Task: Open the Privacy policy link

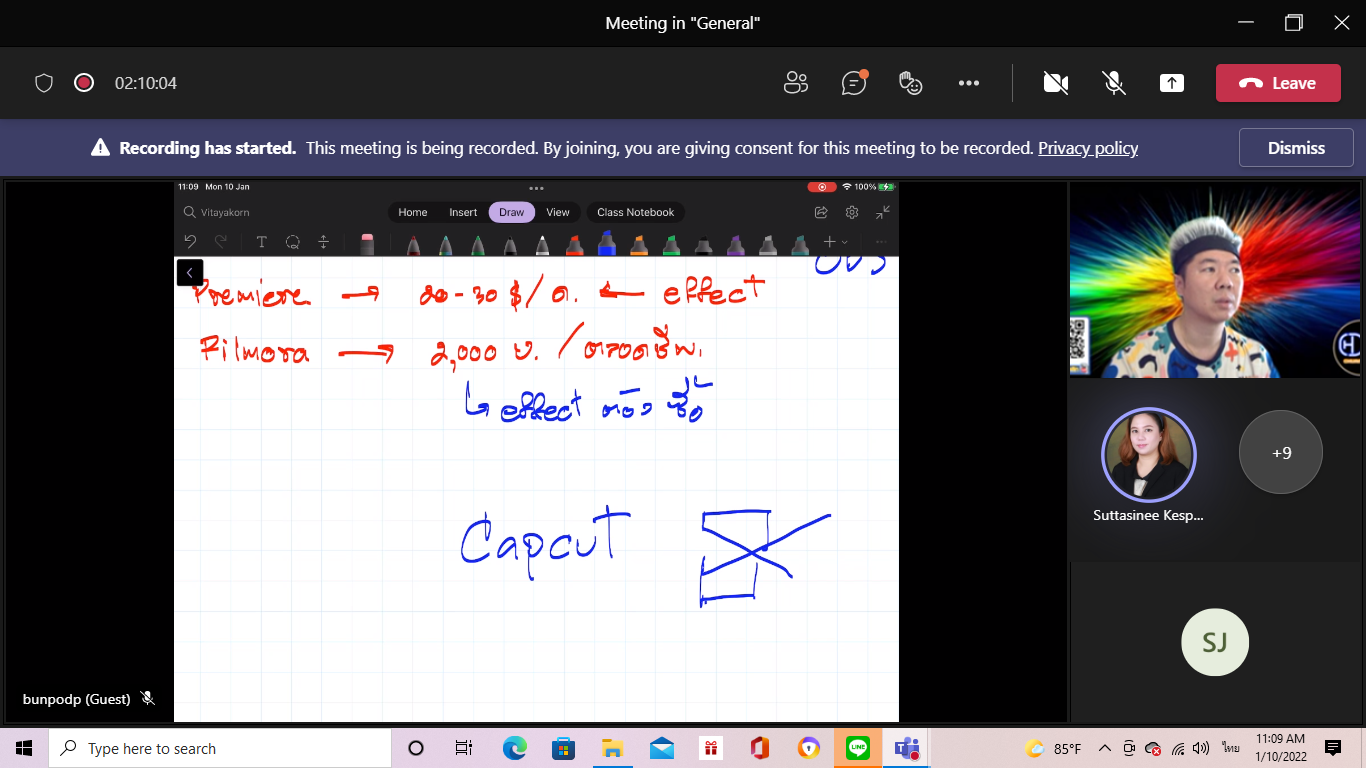Action: pyautogui.click(x=1088, y=148)
